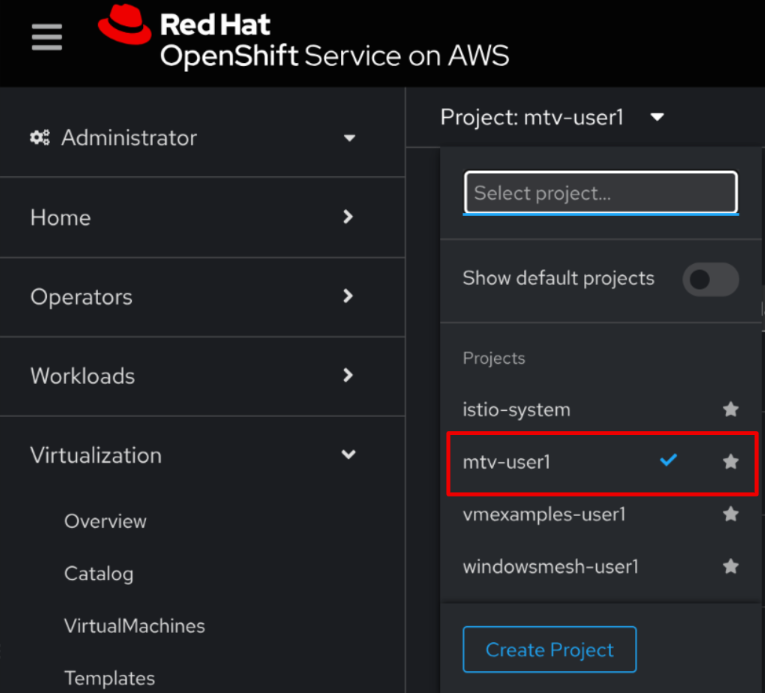This screenshot has width=765, height=693.
Task: Toggle Show default projects switch
Action: (x=710, y=280)
